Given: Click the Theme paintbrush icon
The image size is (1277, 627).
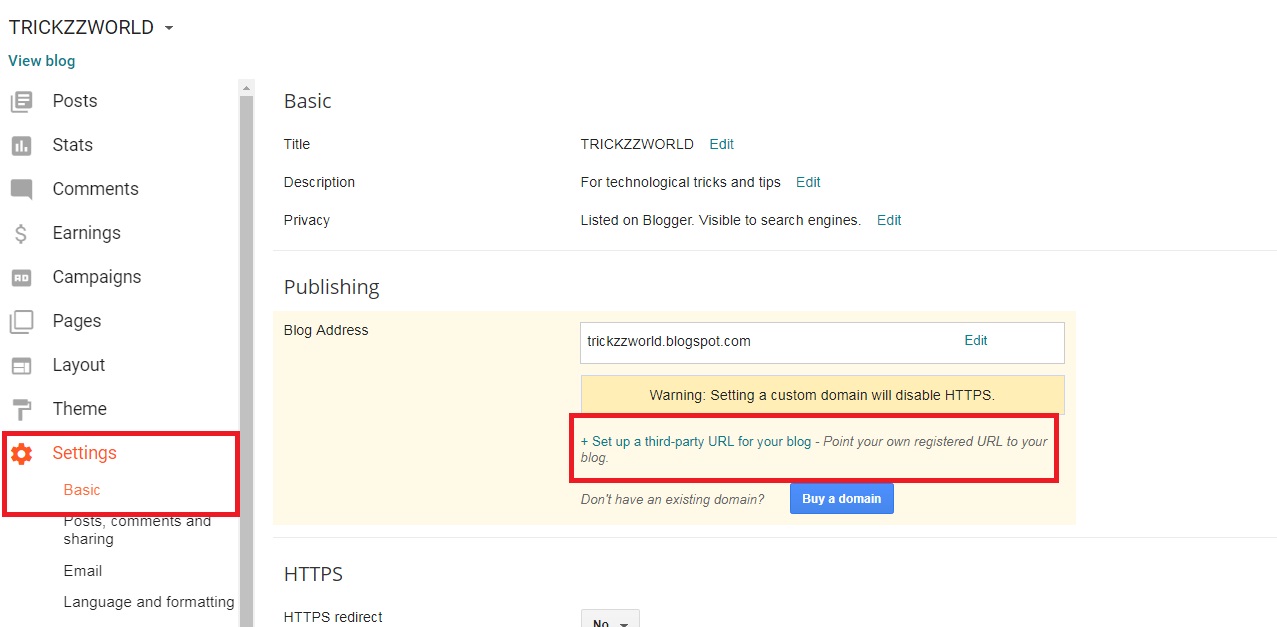Looking at the screenshot, I should pos(21,409).
